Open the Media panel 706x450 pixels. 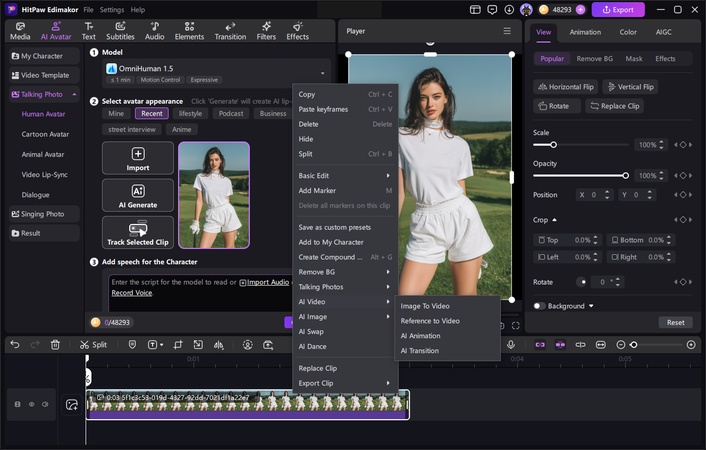[20, 31]
